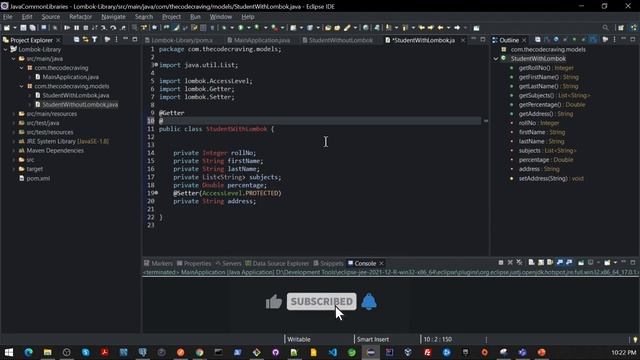
Task: Click the Writable status bar entry
Action: point(299,339)
